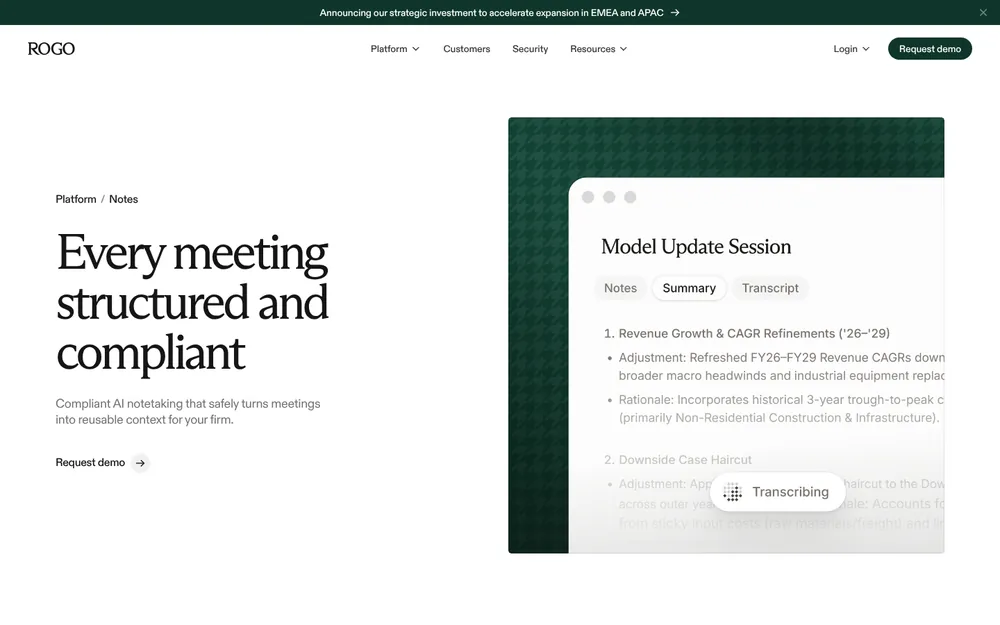Select the Summary tab in the preview
Screen dimensions: 1000x625
click(689, 288)
